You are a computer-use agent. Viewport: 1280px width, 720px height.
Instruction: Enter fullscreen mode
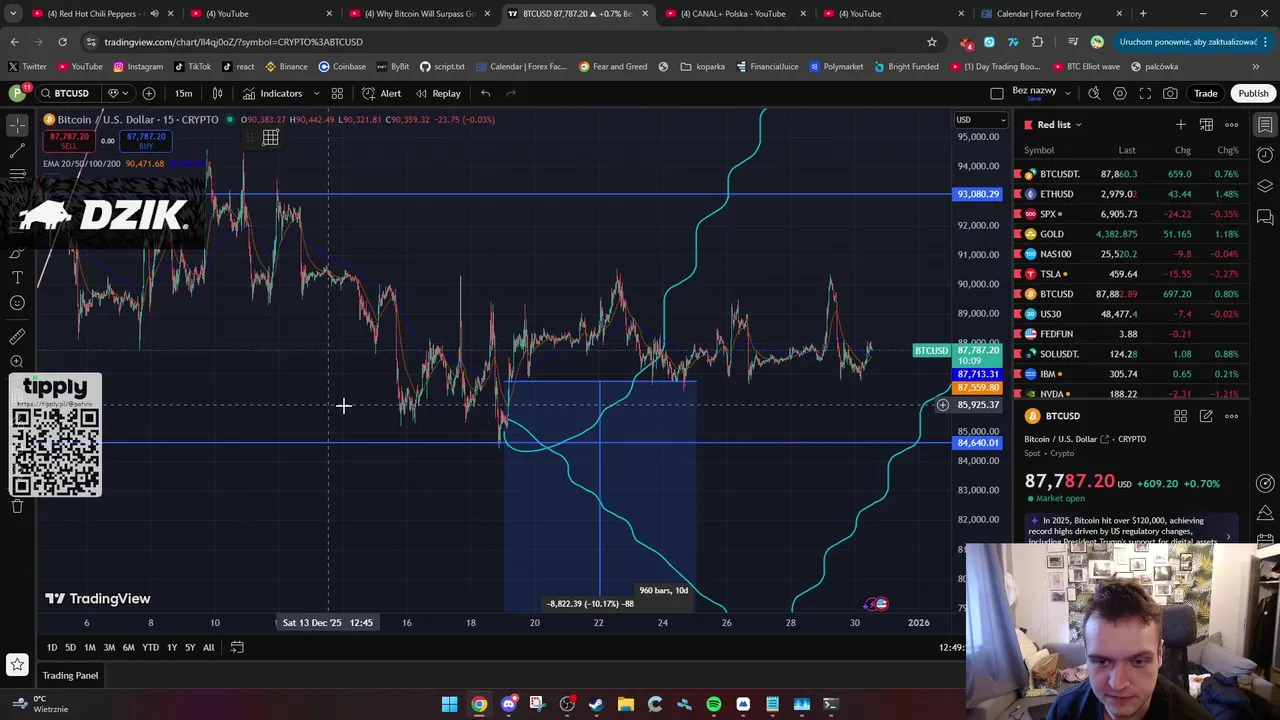click(1145, 93)
